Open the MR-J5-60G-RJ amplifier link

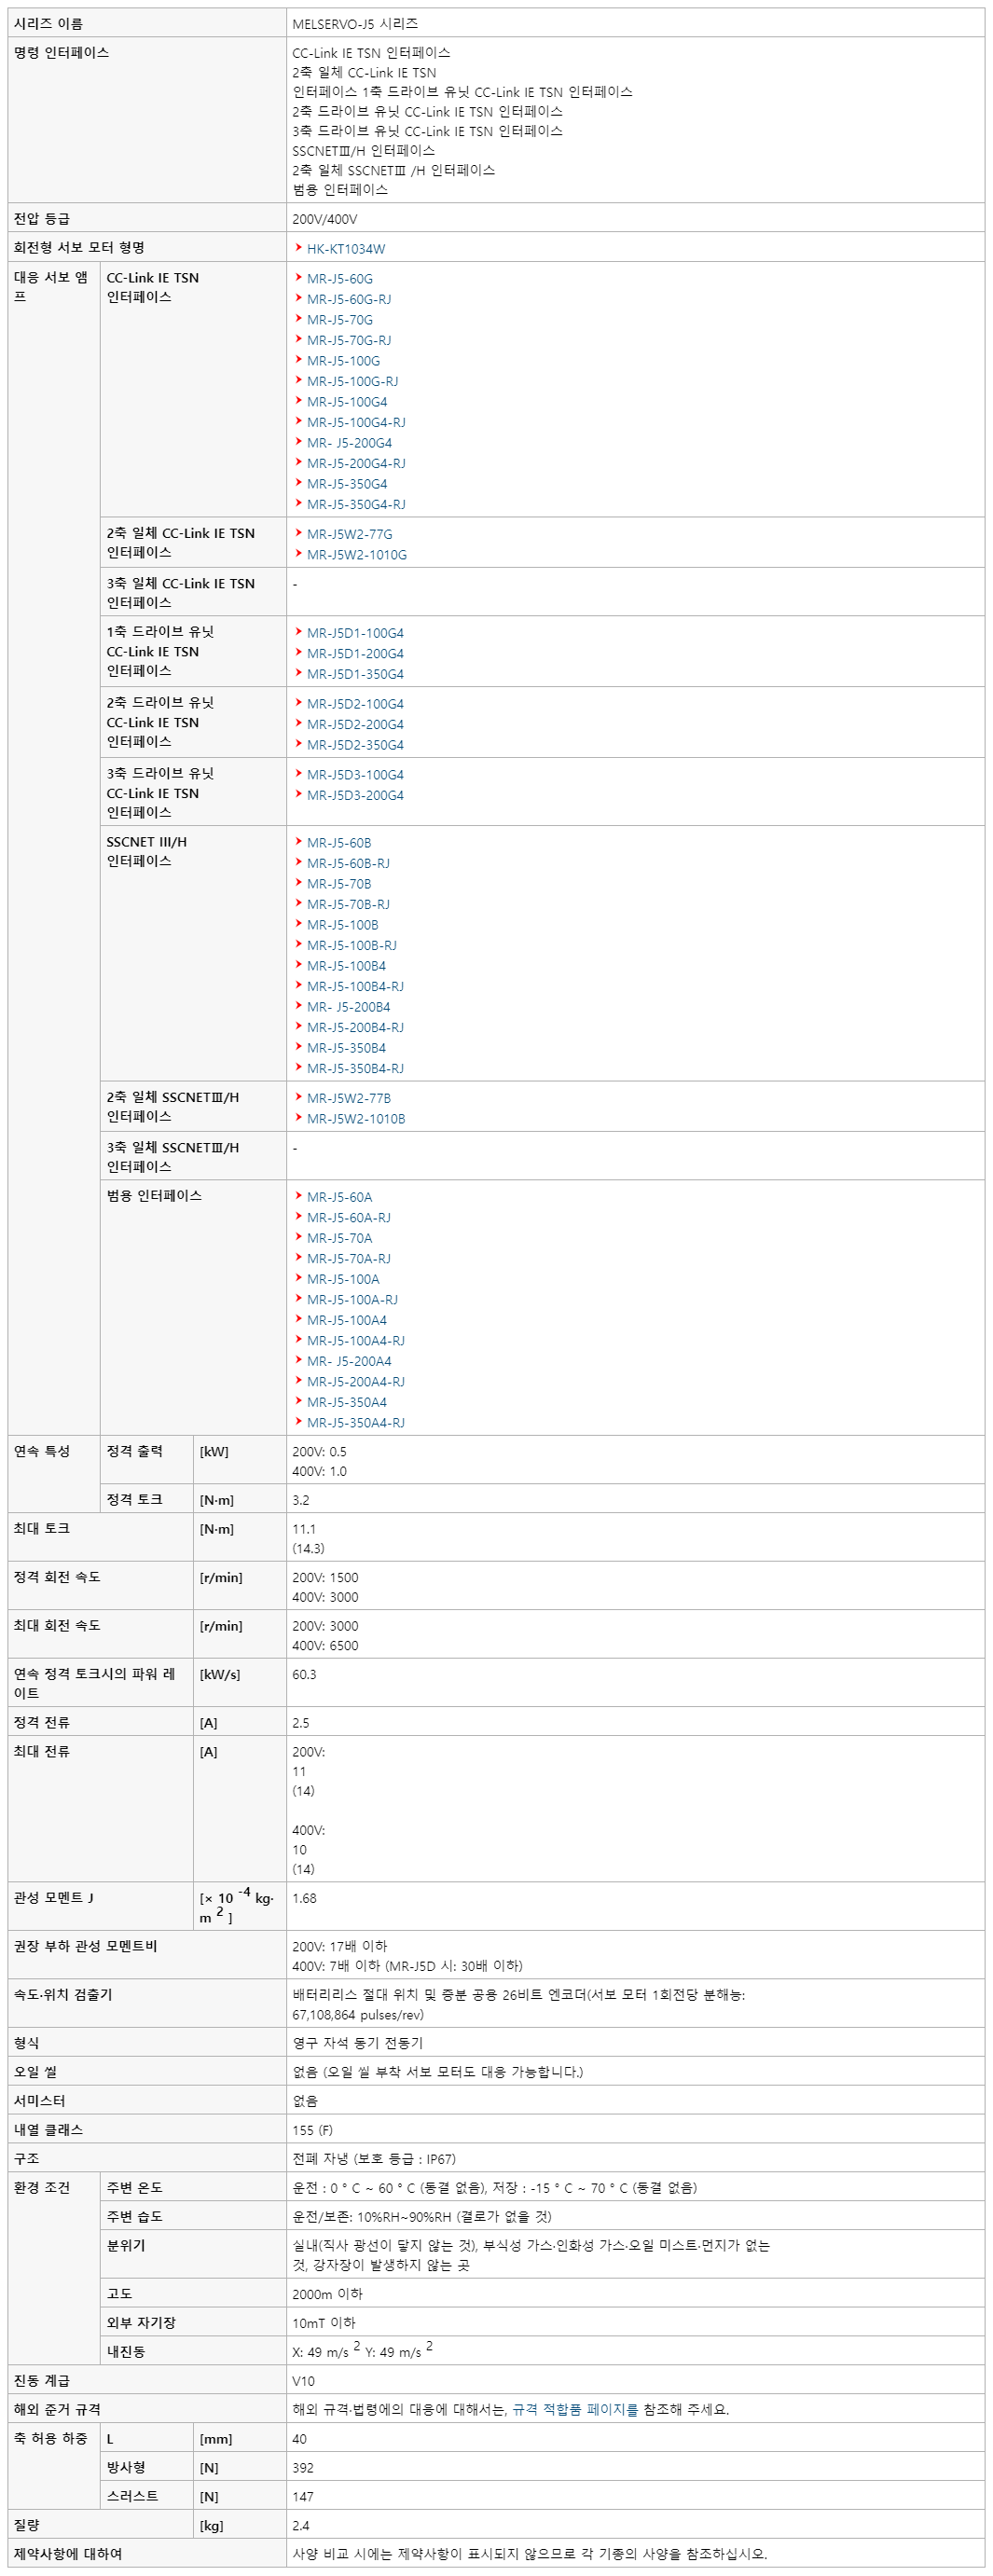click(x=349, y=299)
